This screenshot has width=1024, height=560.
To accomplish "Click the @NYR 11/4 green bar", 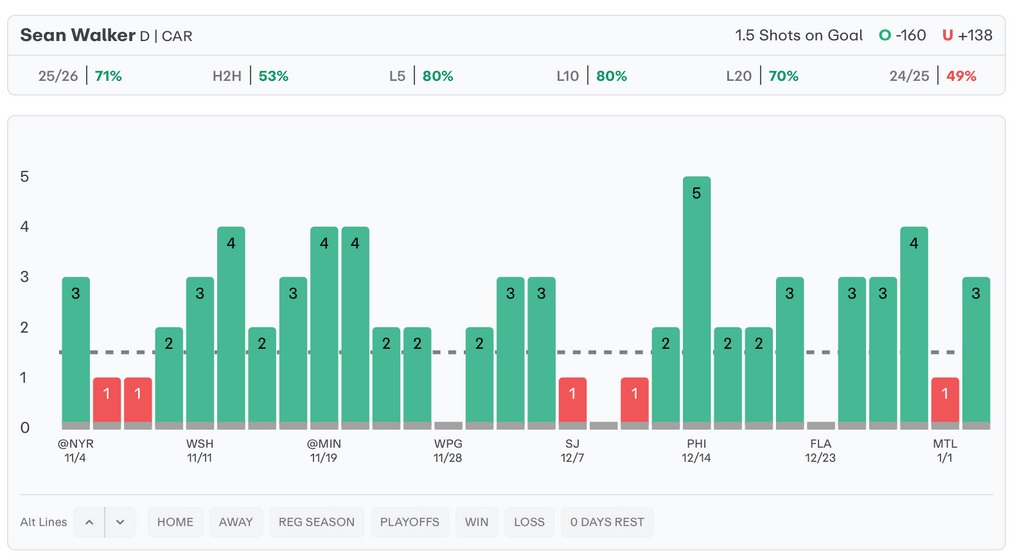I will point(76,350).
